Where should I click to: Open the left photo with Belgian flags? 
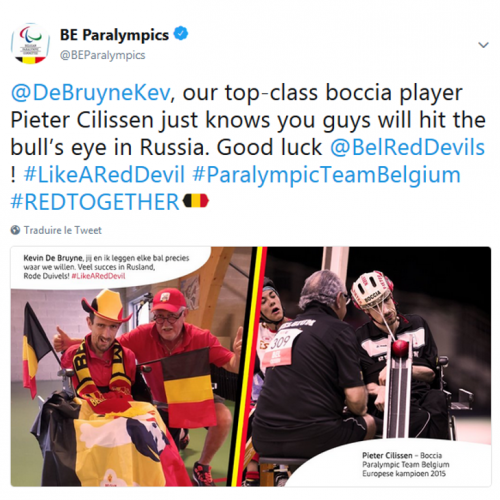pyautogui.click(x=130, y=367)
